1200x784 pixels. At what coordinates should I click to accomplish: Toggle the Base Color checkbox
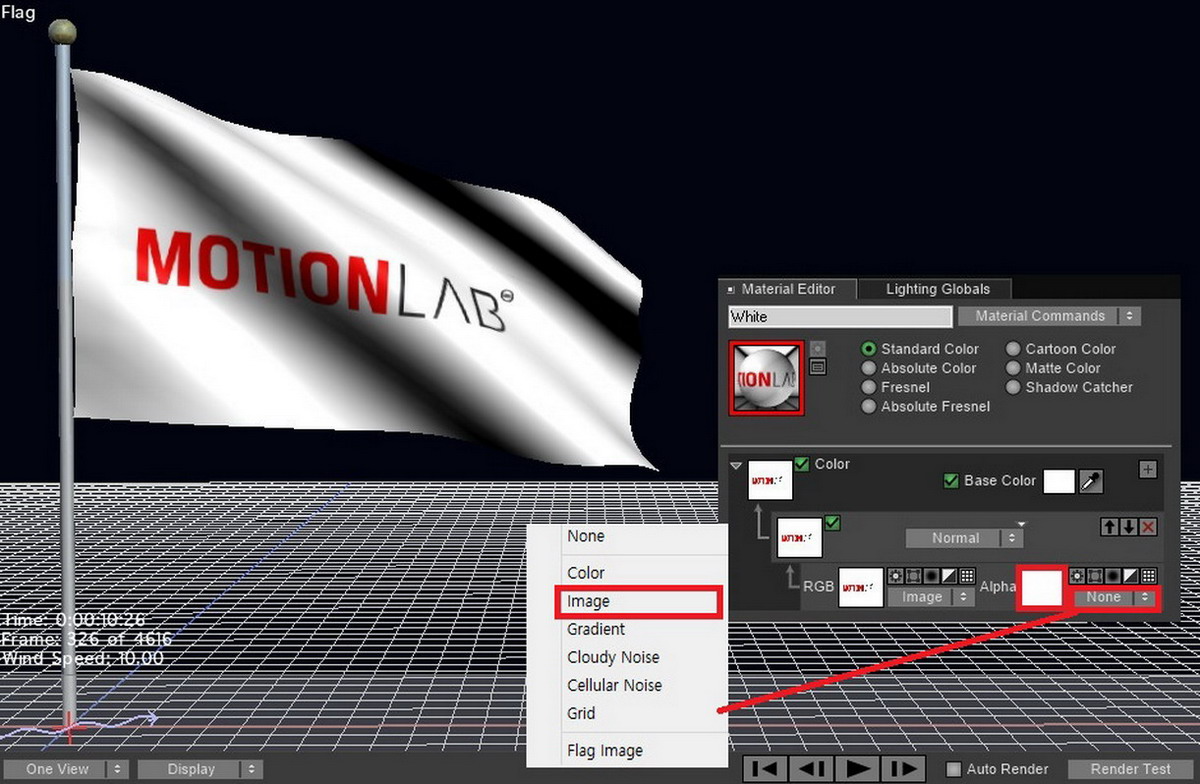tap(952, 481)
